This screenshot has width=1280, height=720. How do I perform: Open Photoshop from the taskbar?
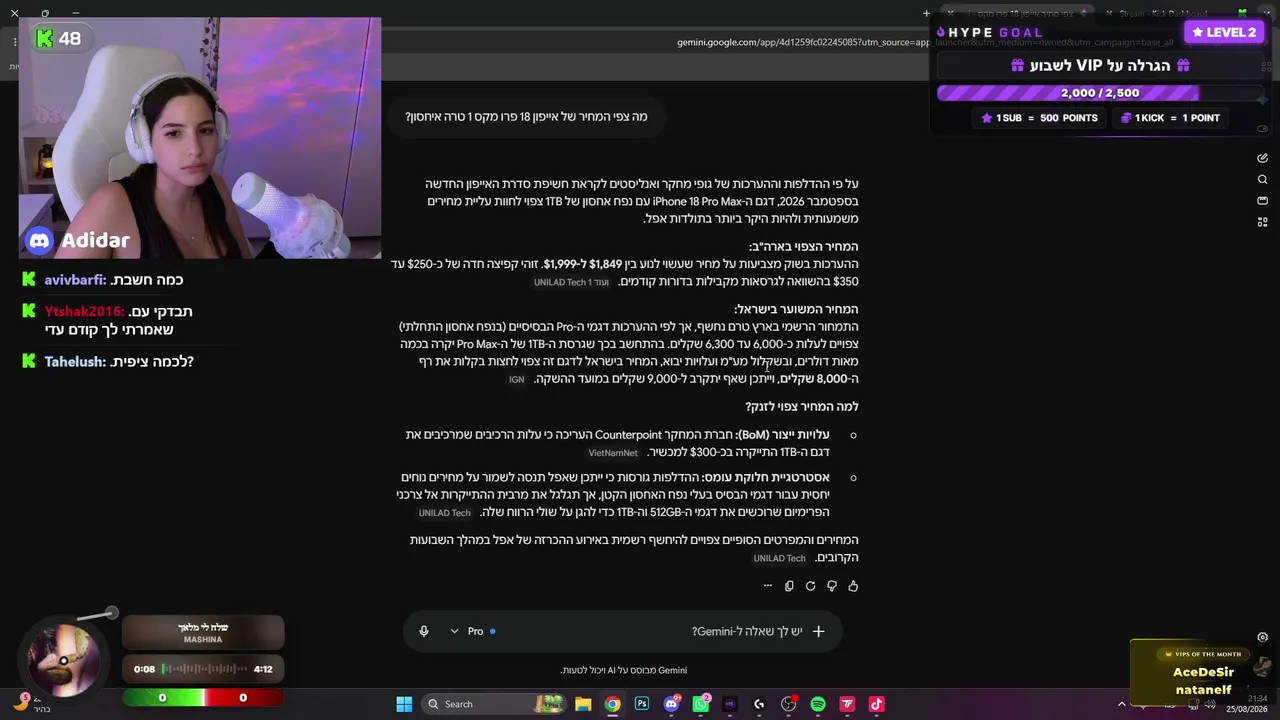coord(642,704)
